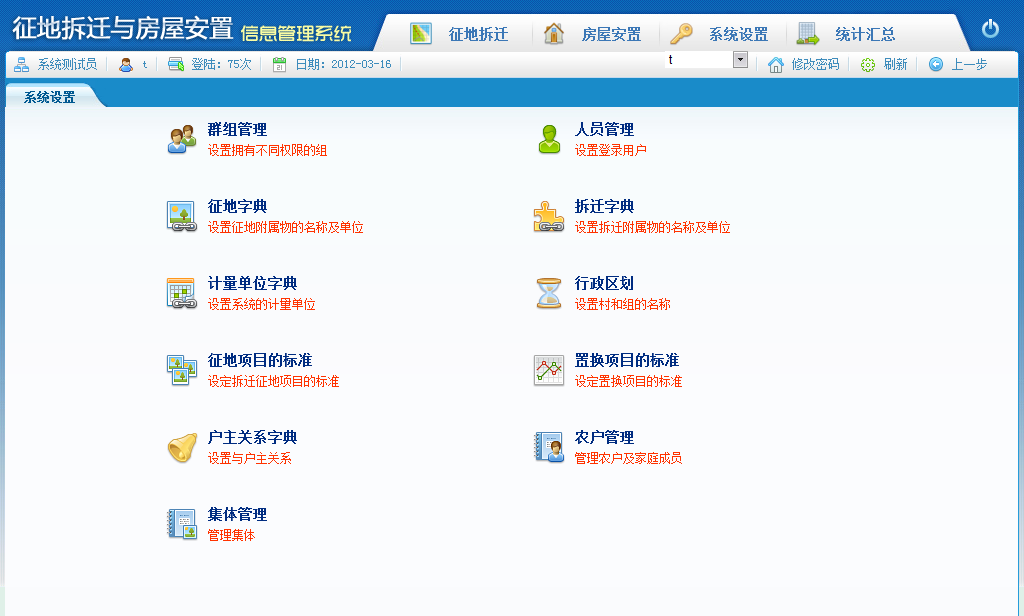Click the 计量单位字典 calendar grid icon
Image resolution: width=1024 pixels, height=616 pixels.
point(182,293)
